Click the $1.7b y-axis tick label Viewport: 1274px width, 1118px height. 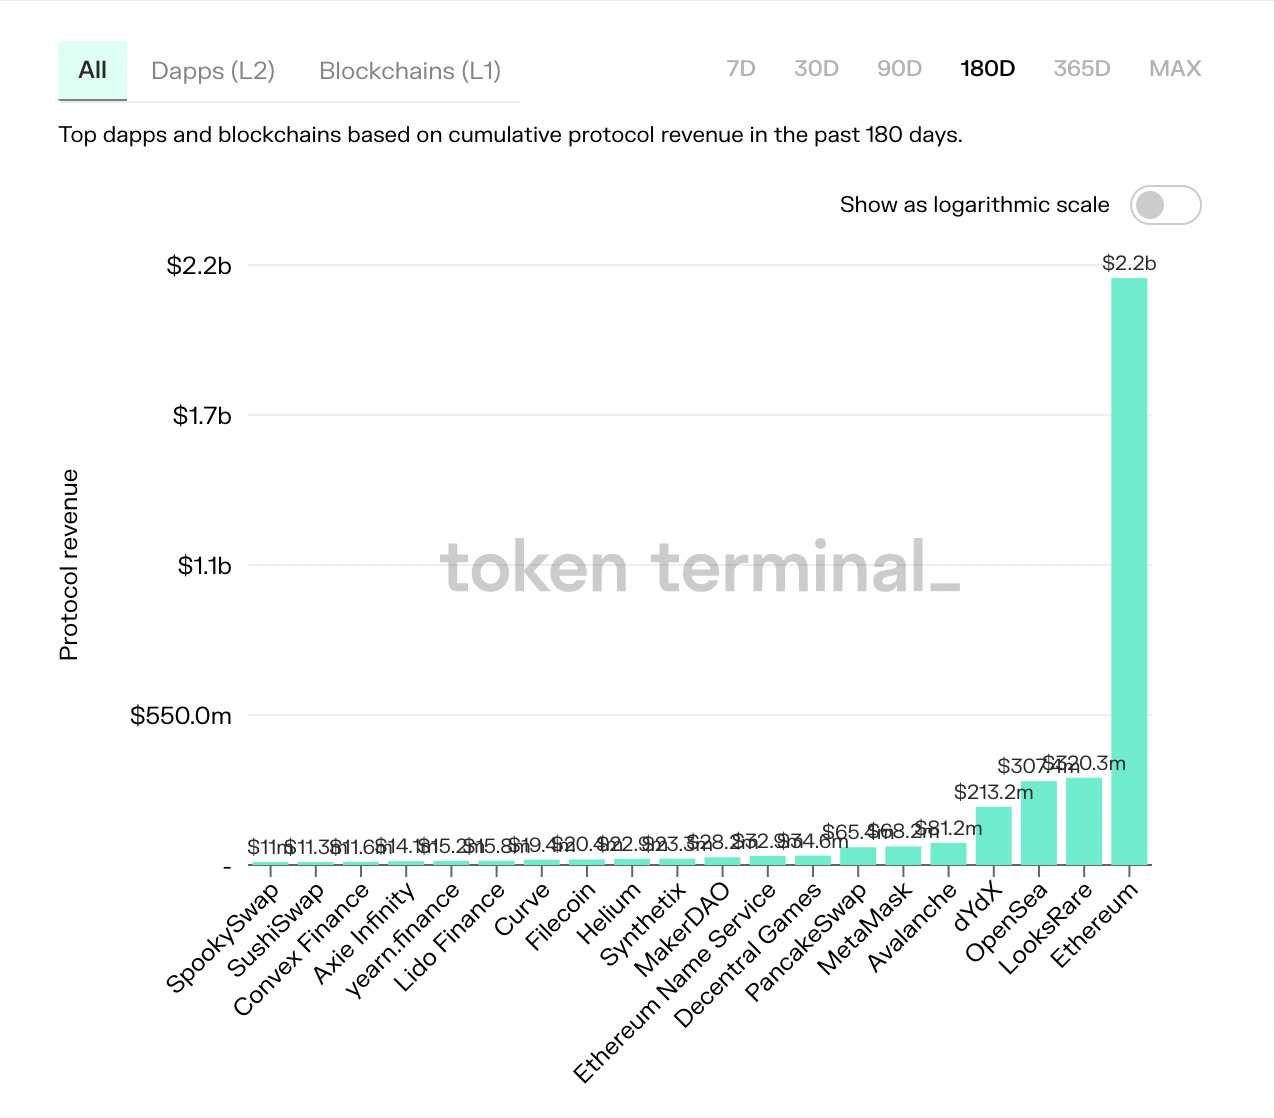pos(201,416)
